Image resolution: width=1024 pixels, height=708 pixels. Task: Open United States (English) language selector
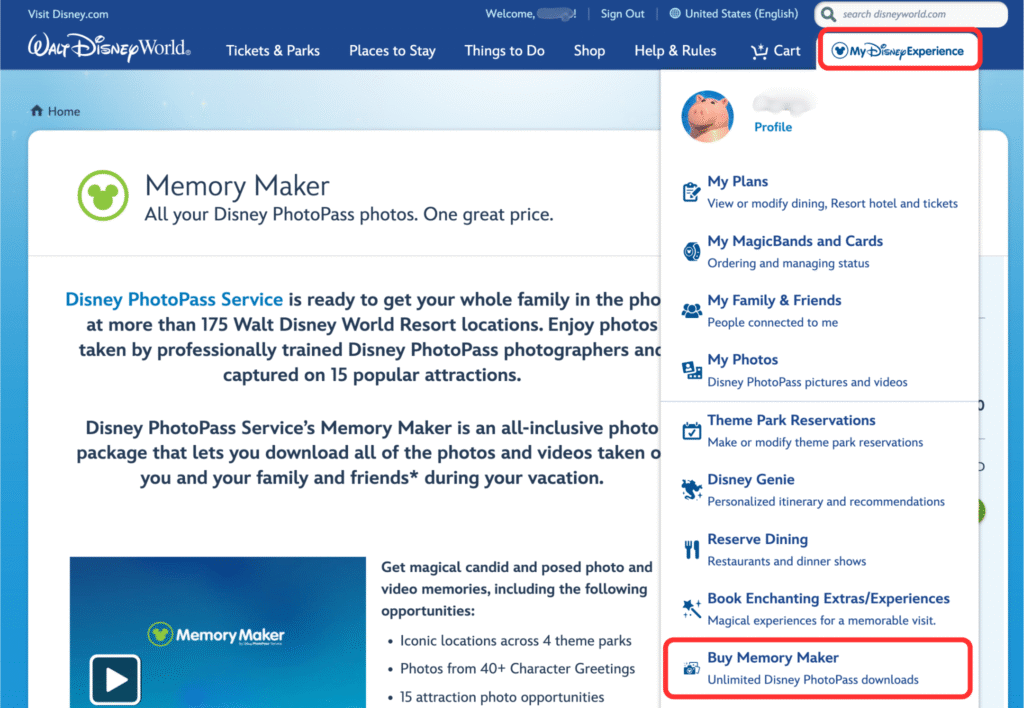click(x=734, y=14)
